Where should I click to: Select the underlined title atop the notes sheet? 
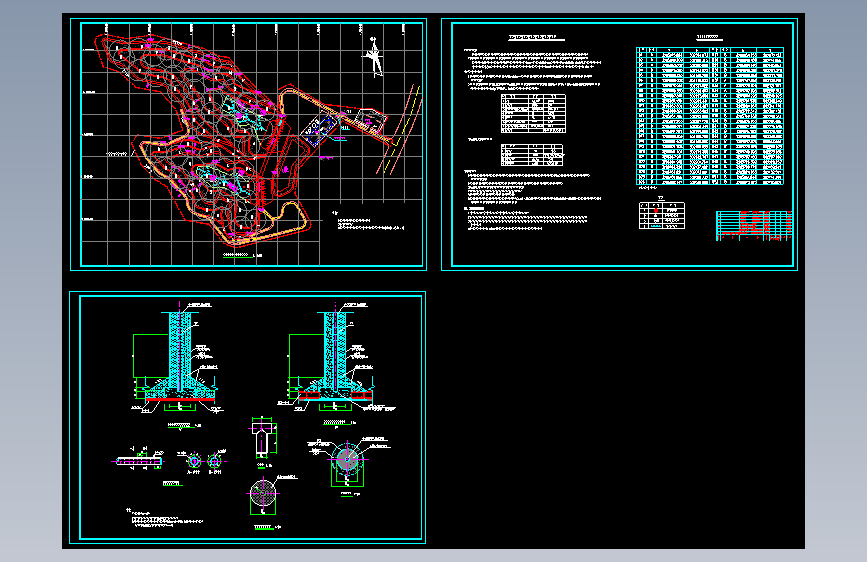coord(536,38)
